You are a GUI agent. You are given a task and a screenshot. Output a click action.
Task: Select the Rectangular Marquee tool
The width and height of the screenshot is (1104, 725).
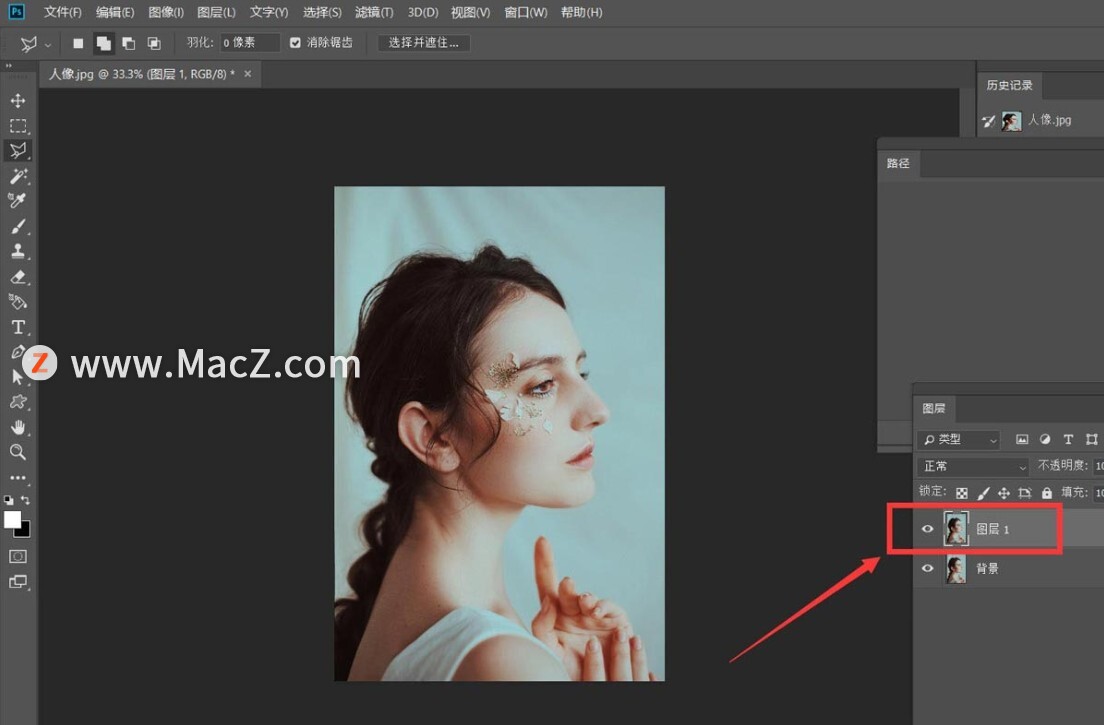17,125
